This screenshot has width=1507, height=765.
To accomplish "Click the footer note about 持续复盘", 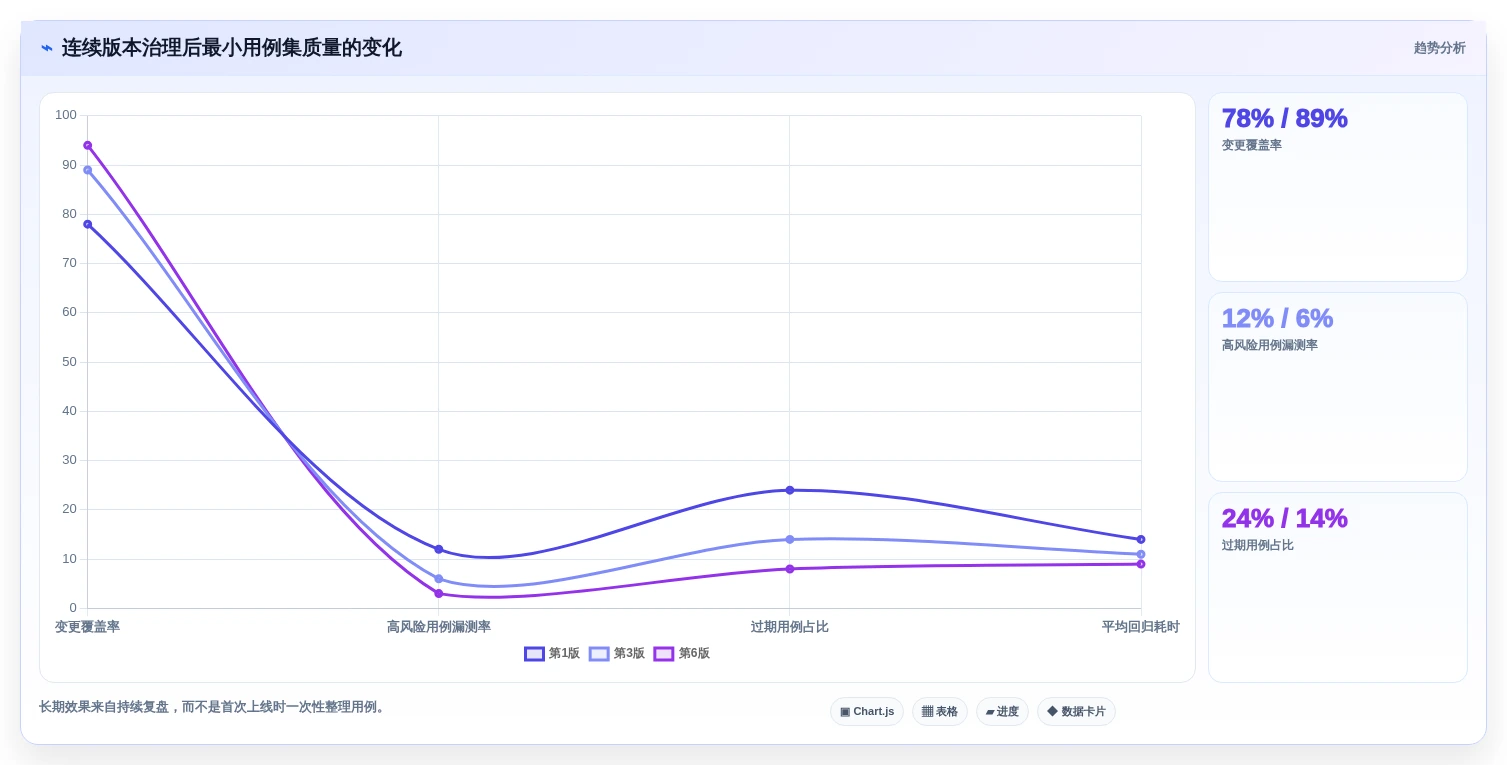I will [213, 707].
